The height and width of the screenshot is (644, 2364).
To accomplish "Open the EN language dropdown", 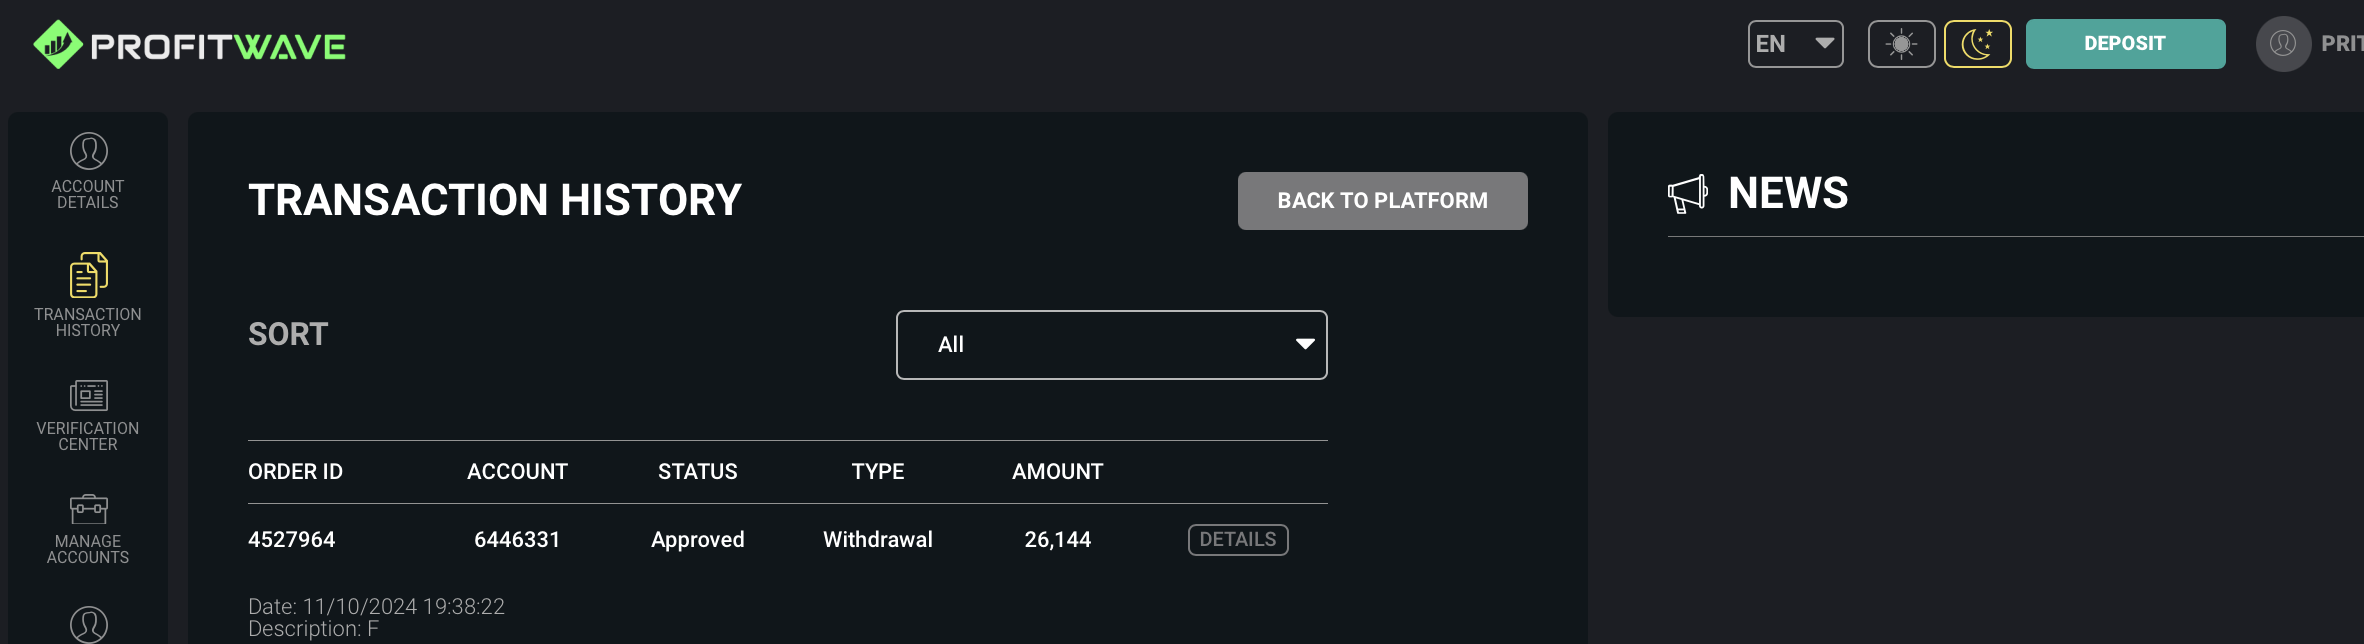I will [x=1795, y=44].
